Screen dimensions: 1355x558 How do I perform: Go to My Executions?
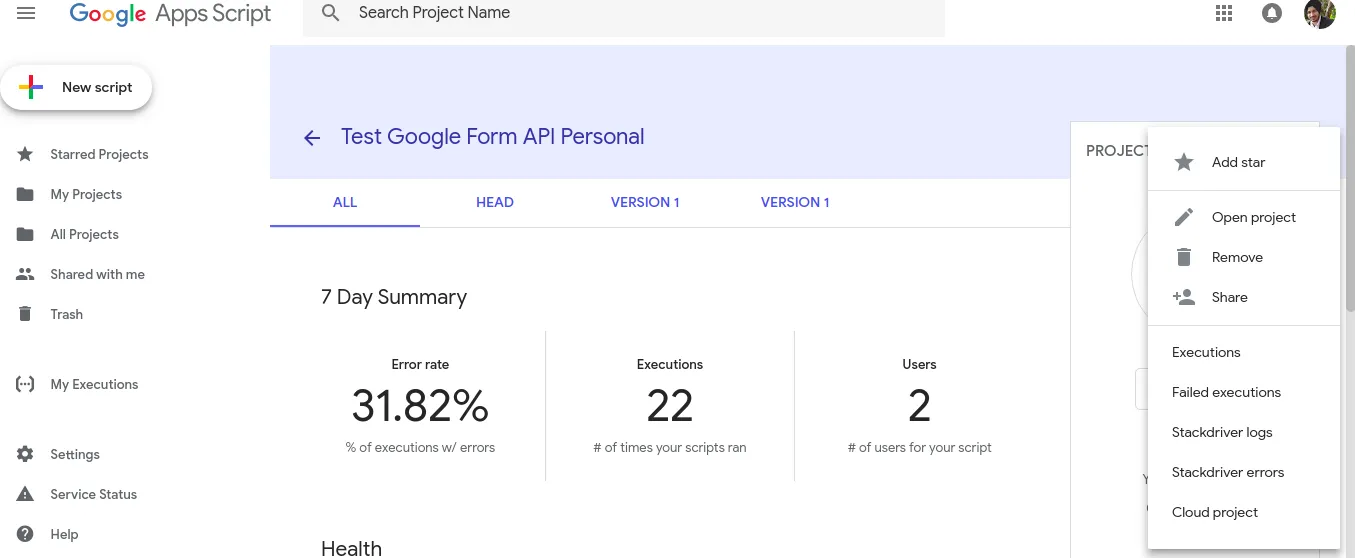[x=94, y=384]
